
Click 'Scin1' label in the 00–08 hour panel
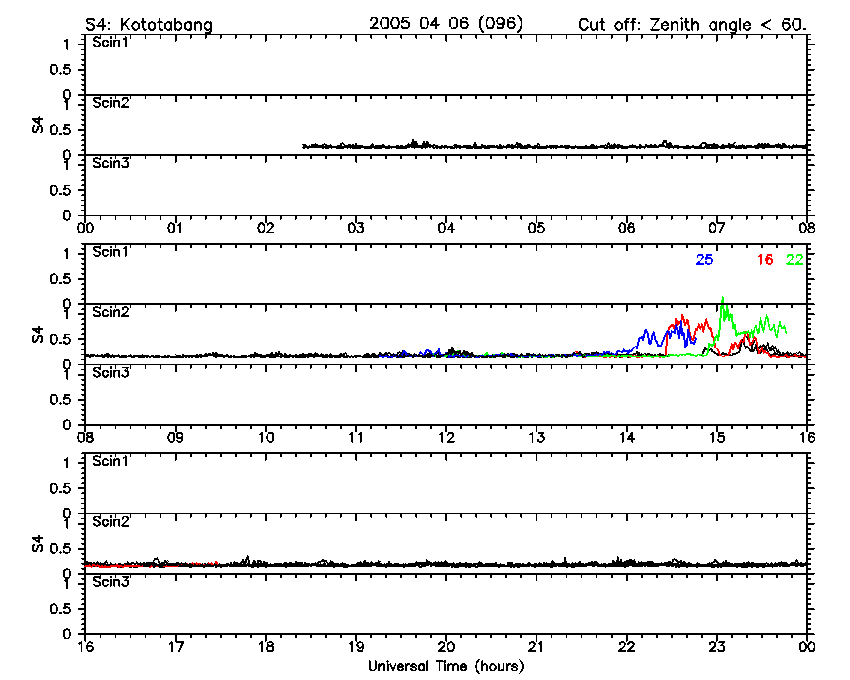click(111, 42)
